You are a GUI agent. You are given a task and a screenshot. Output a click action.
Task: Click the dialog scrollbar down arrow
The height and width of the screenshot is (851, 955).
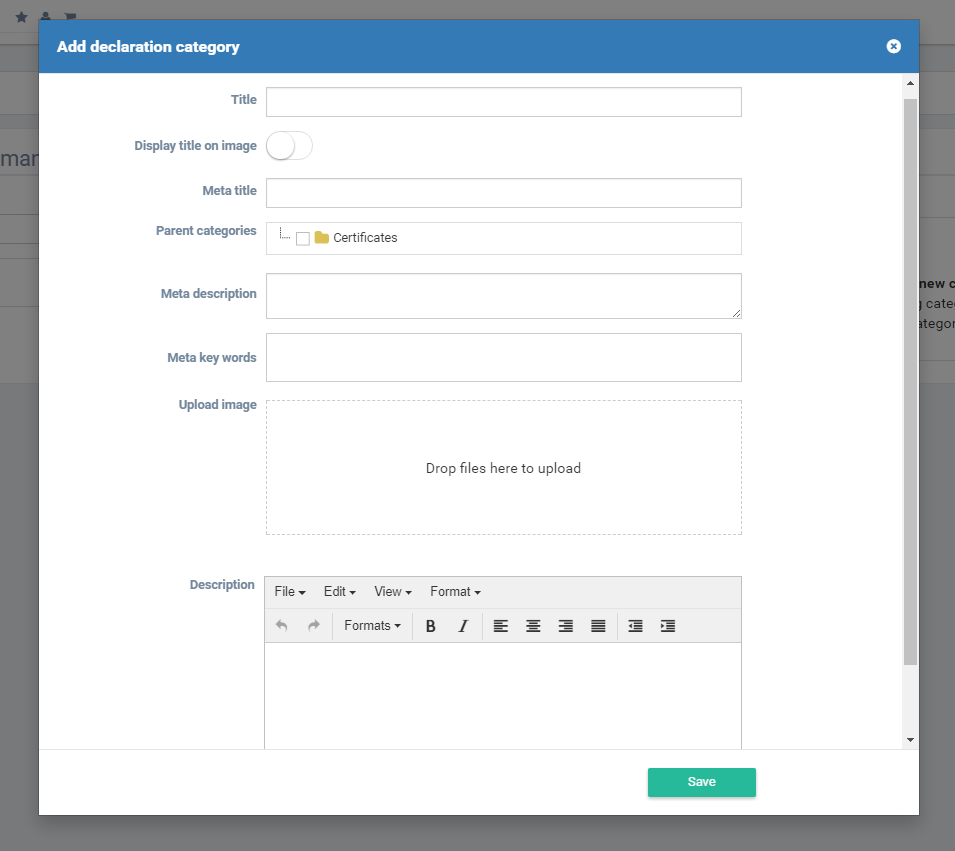click(911, 740)
